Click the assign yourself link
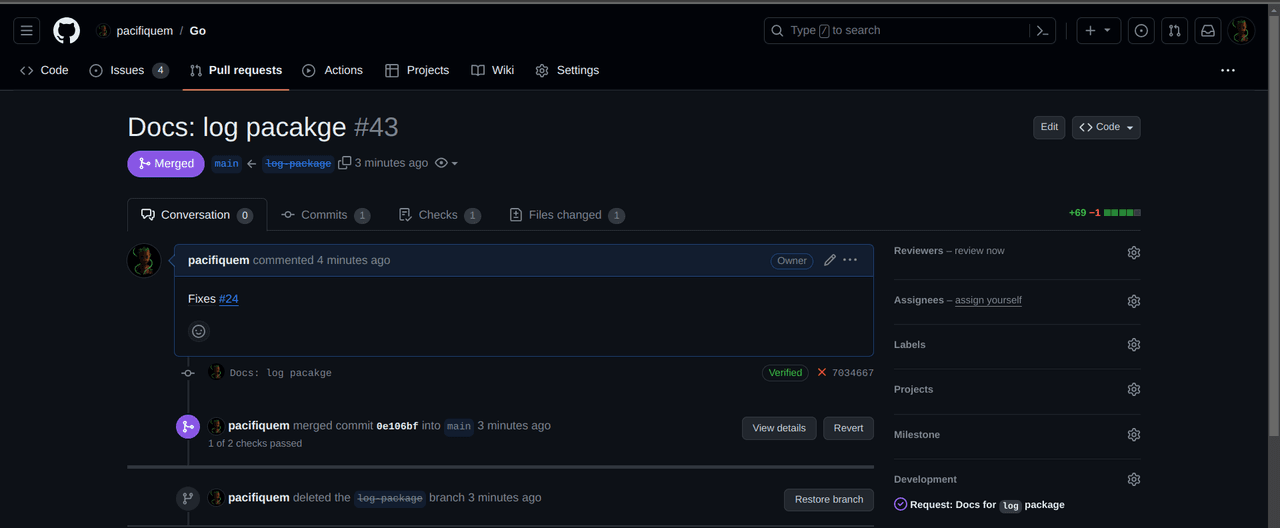1280x528 pixels. 988,300
